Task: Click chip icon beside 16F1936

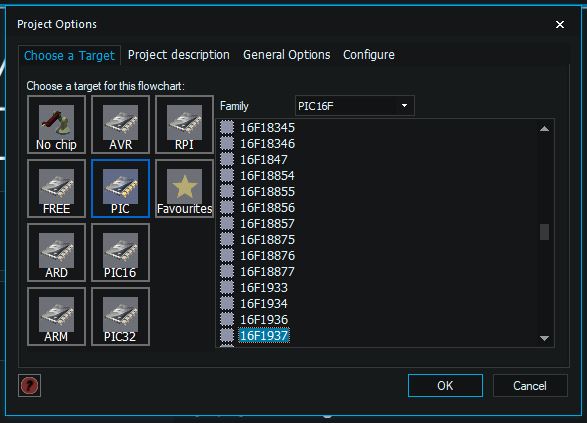Action: point(227,320)
